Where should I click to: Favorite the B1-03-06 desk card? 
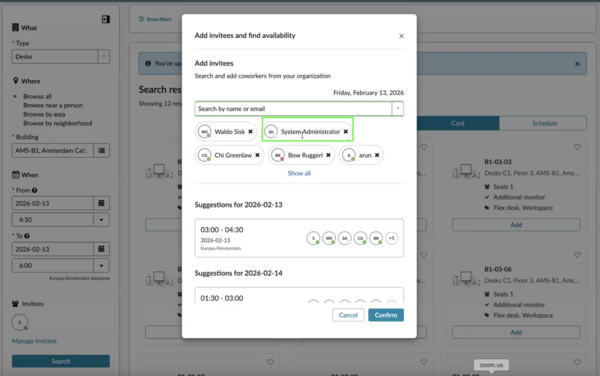tap(577, 255)
